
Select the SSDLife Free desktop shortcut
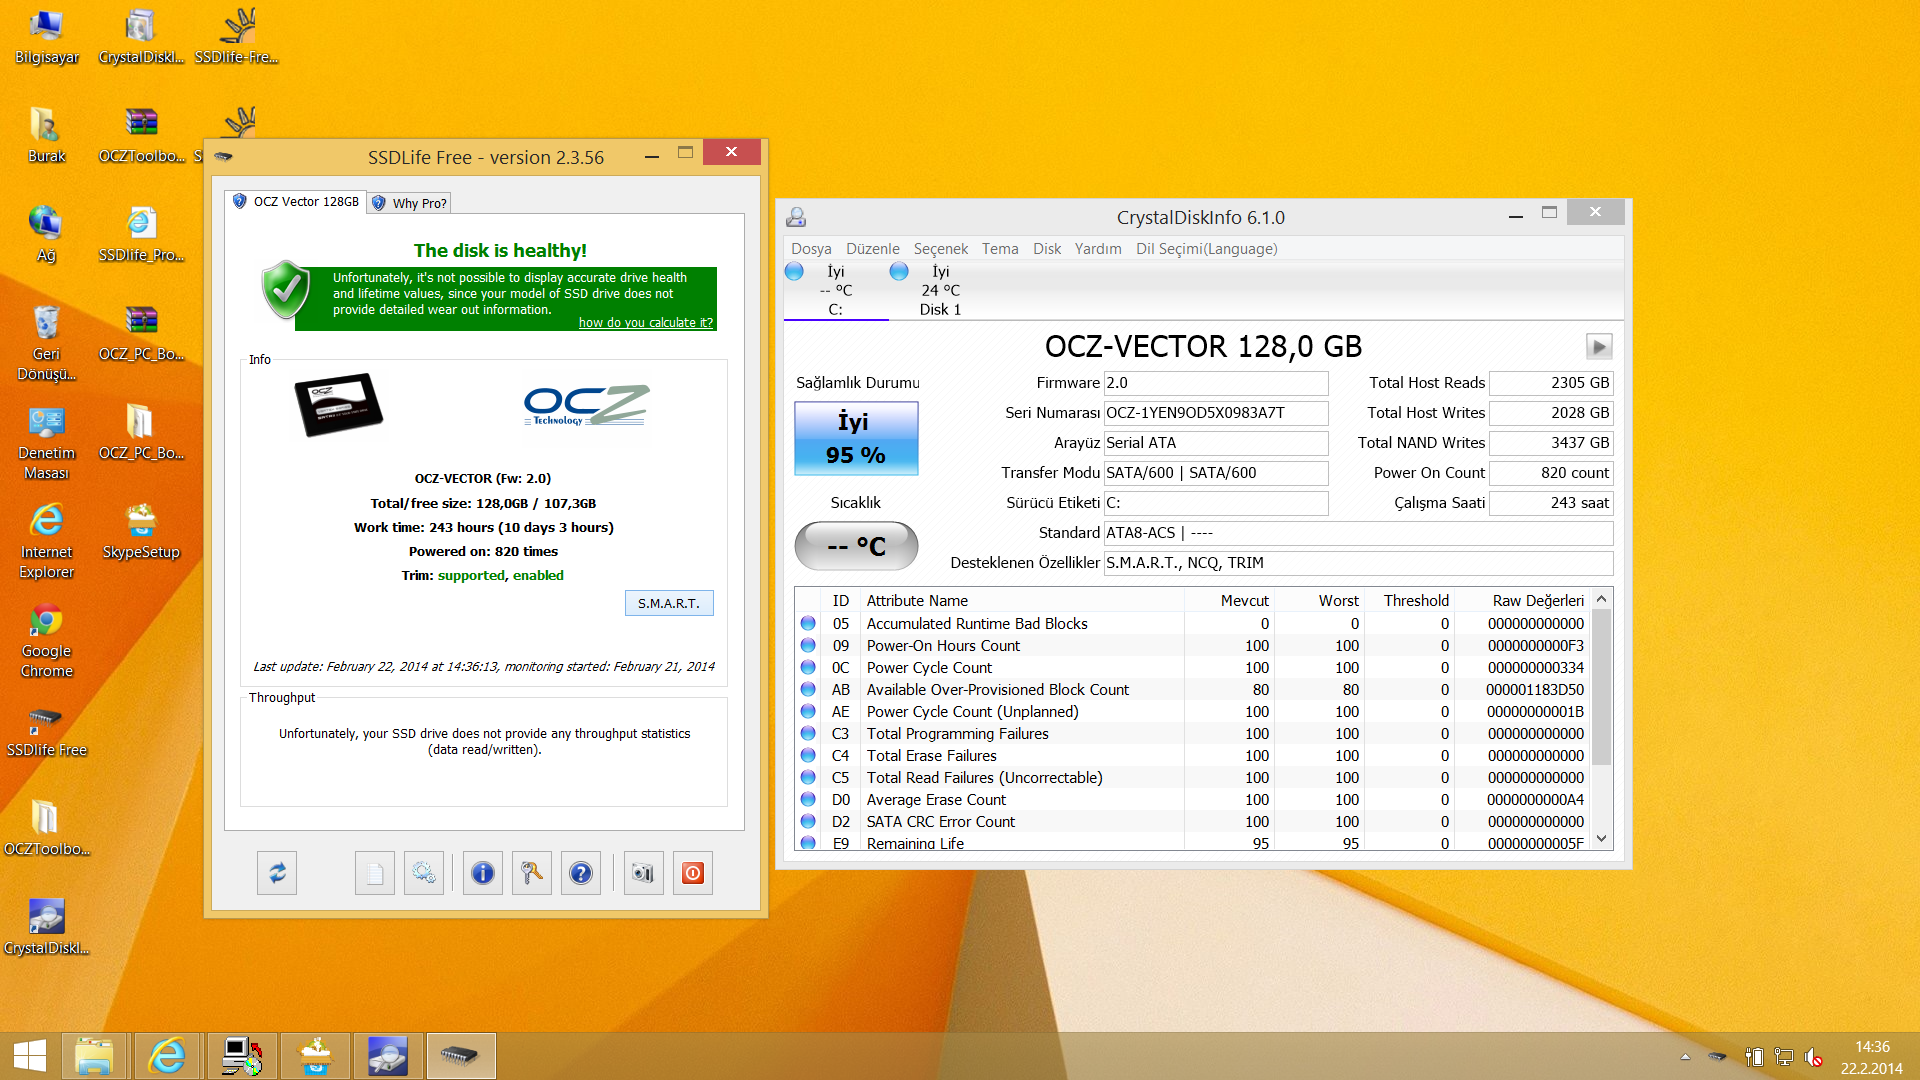46,732
